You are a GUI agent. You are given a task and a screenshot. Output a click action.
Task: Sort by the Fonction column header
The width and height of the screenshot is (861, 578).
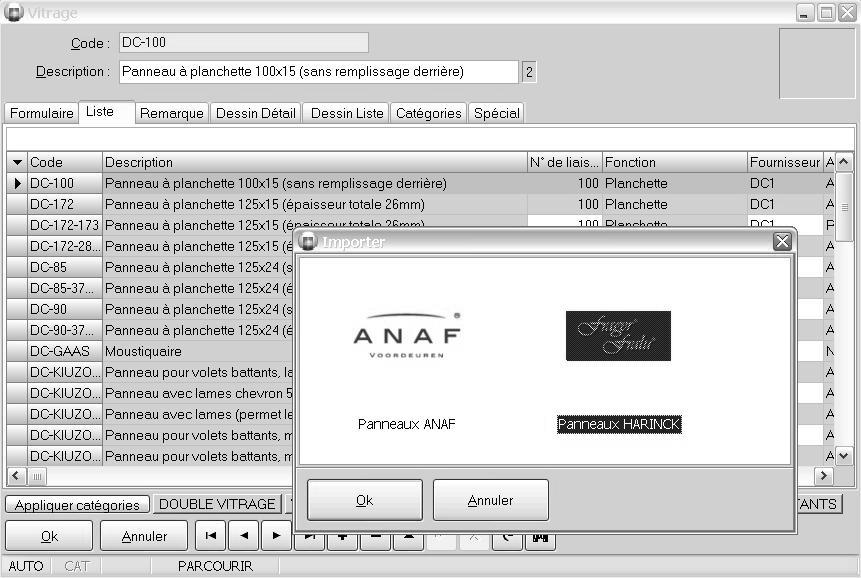pos(675,162)
